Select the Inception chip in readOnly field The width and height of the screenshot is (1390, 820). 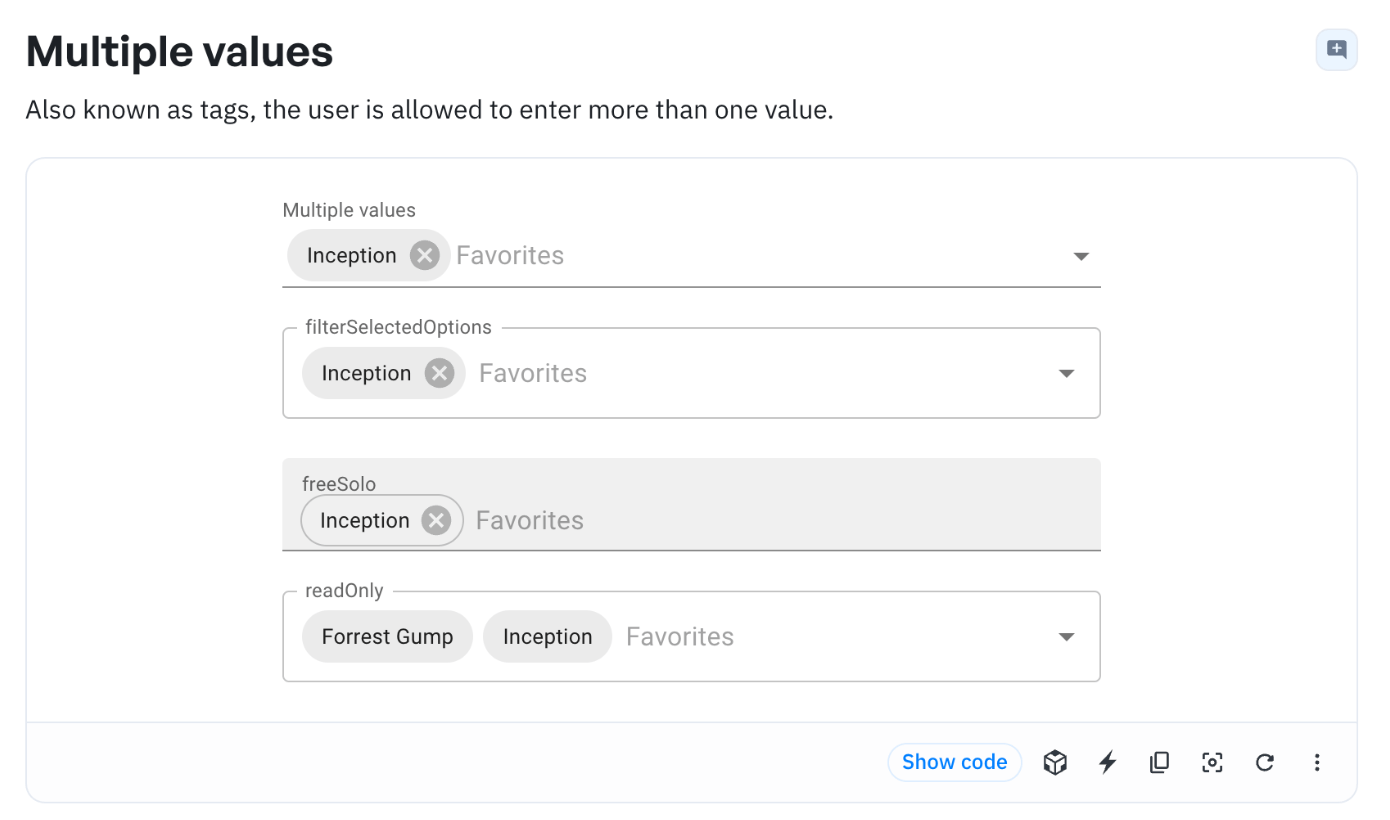click(547, 637)
